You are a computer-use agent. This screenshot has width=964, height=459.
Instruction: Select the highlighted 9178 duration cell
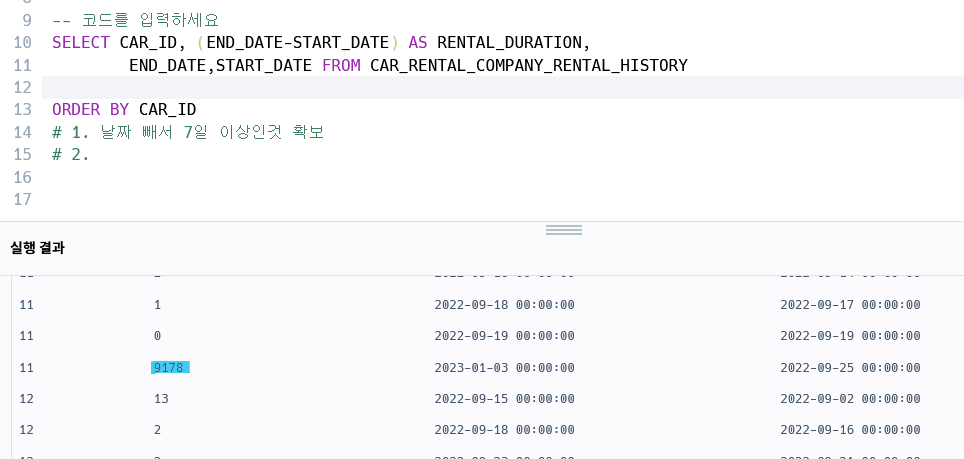coord(170,367)
